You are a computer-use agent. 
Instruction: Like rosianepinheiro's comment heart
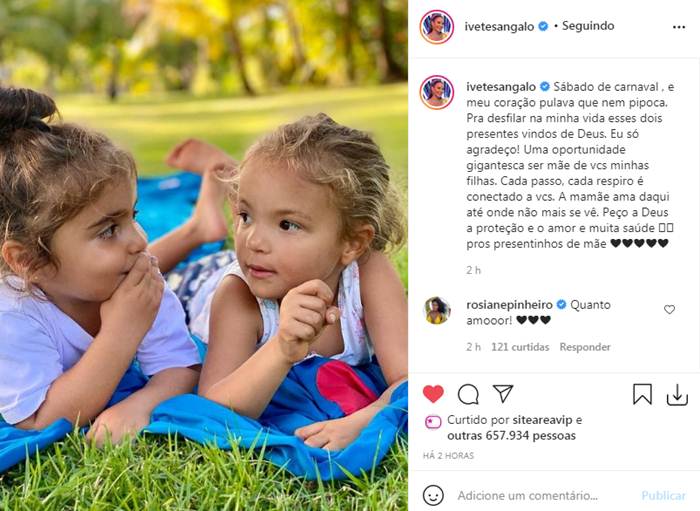[669, 309]
